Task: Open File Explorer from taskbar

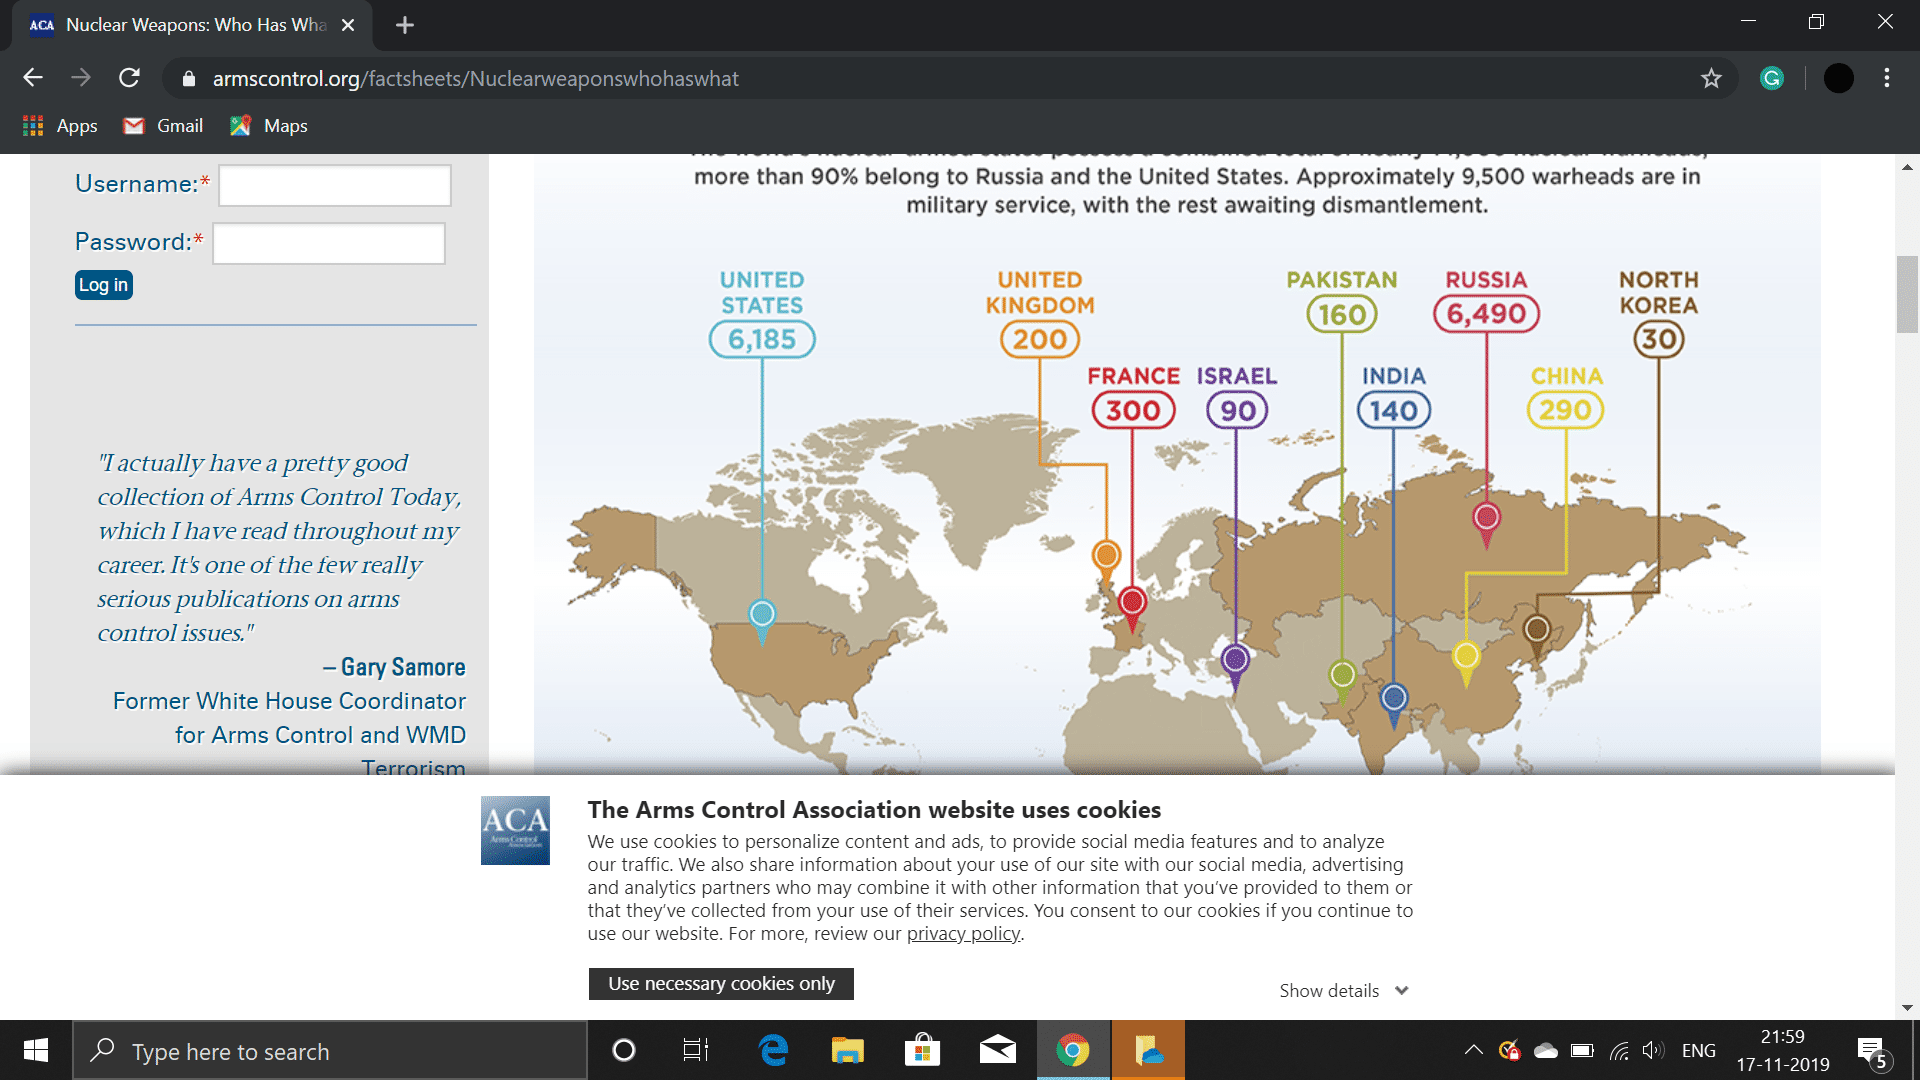Action: tap(847, 1050)
